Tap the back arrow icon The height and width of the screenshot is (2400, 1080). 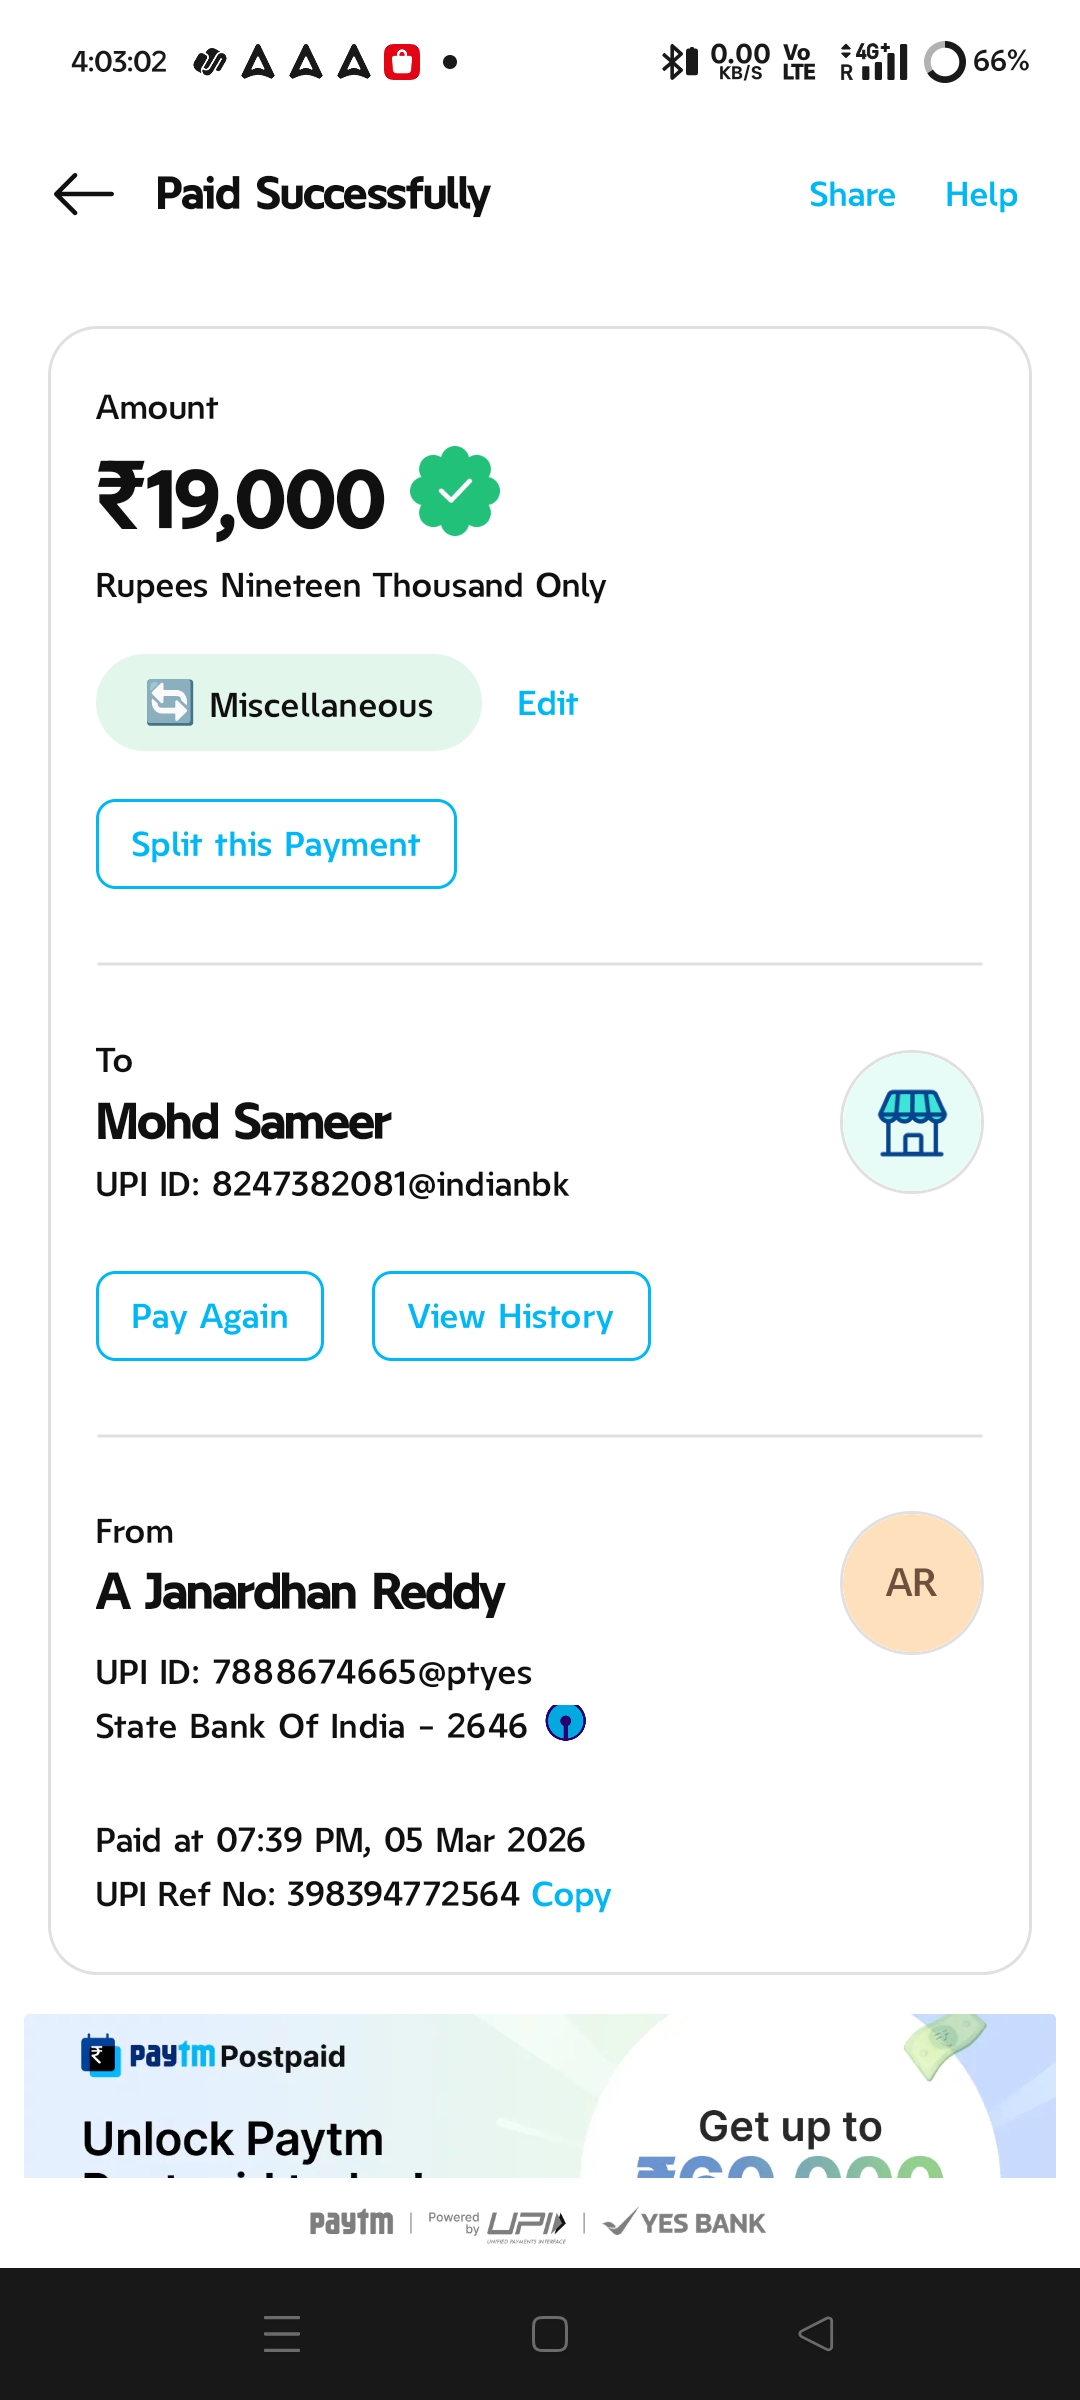pyautogui.click(x=84, y=194)
